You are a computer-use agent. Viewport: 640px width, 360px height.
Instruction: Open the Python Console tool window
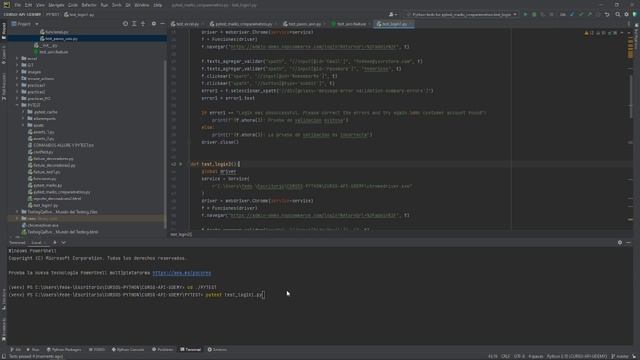pyautogui.click(x=128, y=350)
